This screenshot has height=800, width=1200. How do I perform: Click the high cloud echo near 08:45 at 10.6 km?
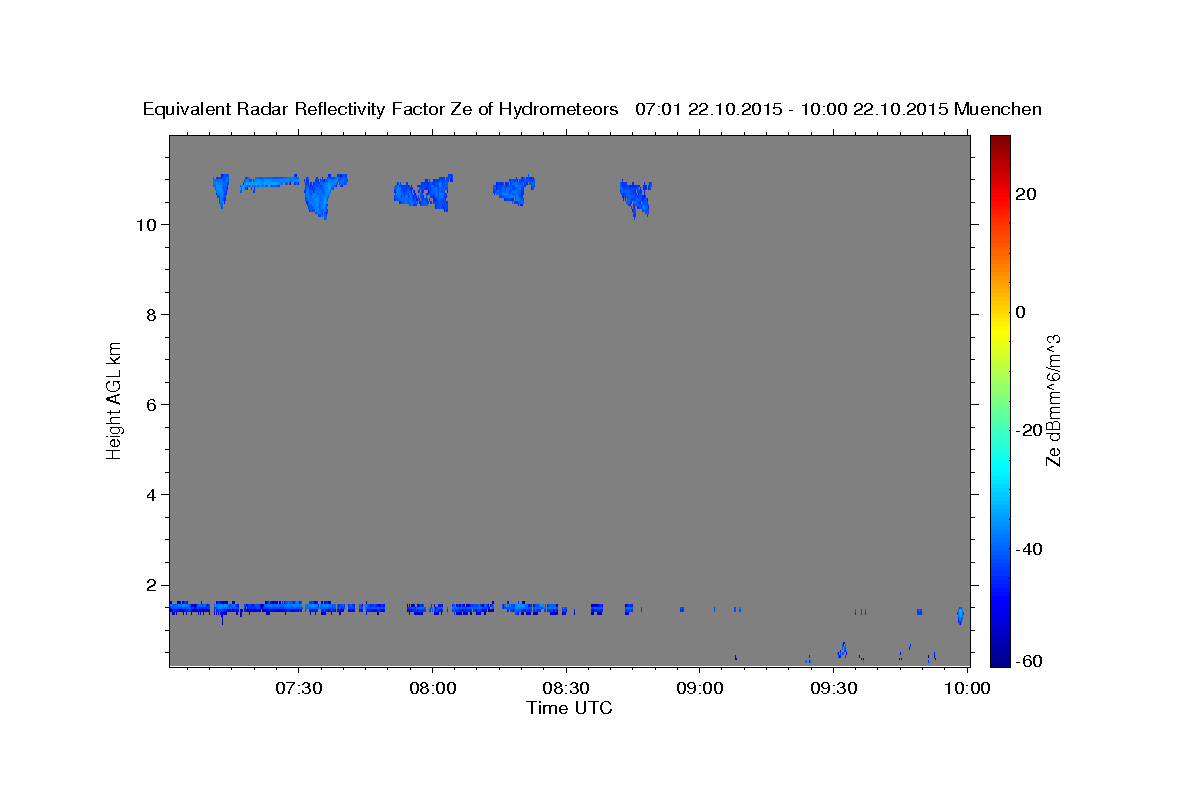click(635, 197)
